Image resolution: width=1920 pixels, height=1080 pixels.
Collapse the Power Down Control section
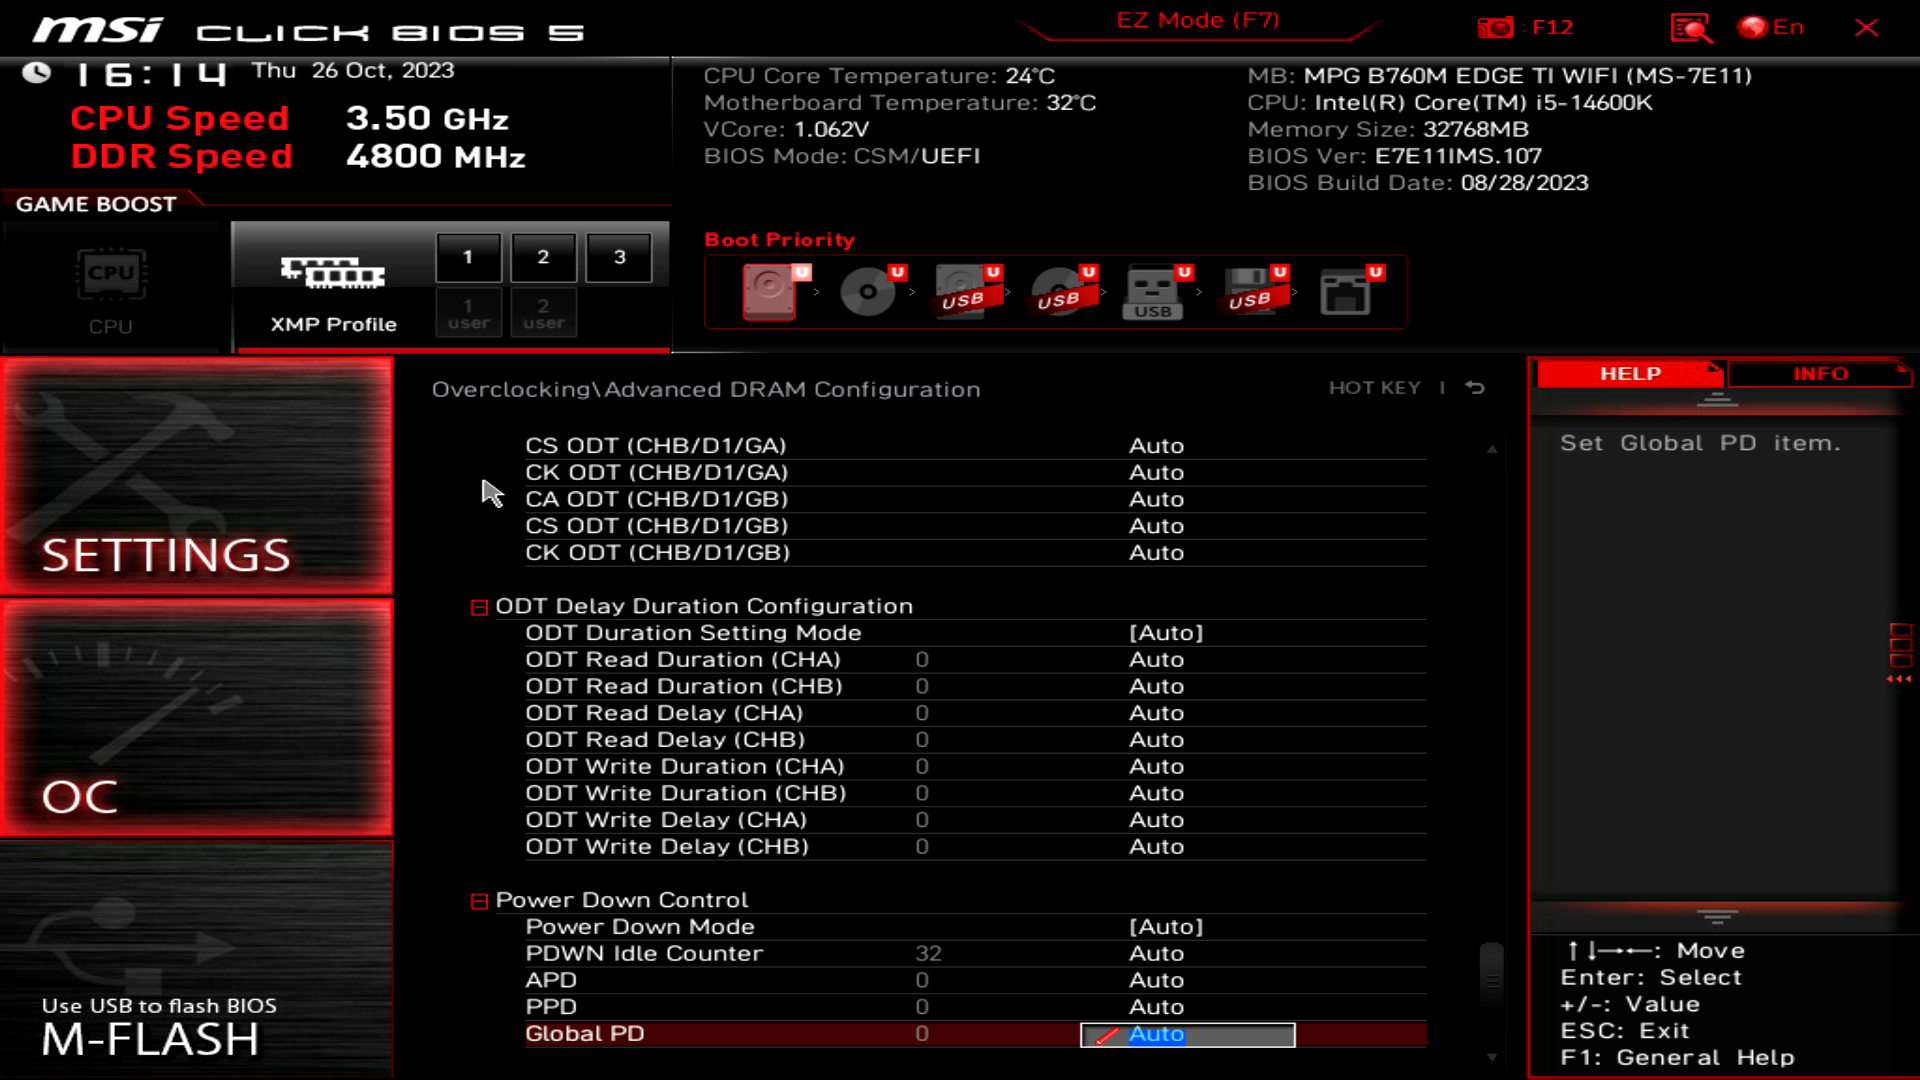click(x=479, y=901)
